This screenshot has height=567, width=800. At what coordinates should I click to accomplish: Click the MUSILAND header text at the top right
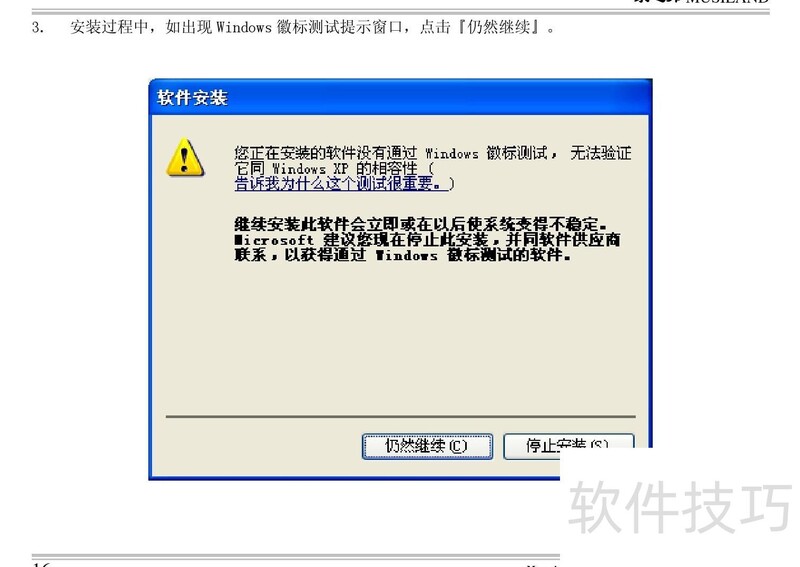(x=727, y=2)
